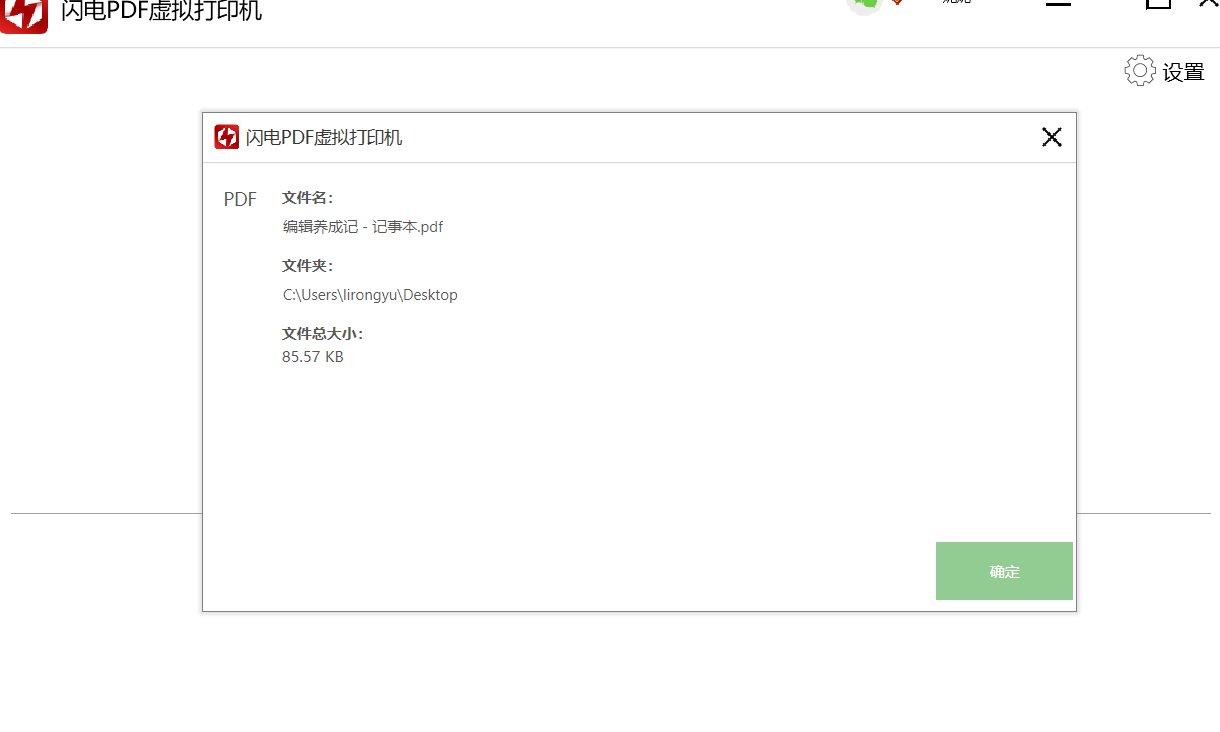This screenshot has width=1220, height=732.
Task: Click the PDF file type indicator in the dialog
Action: point(240,199)
